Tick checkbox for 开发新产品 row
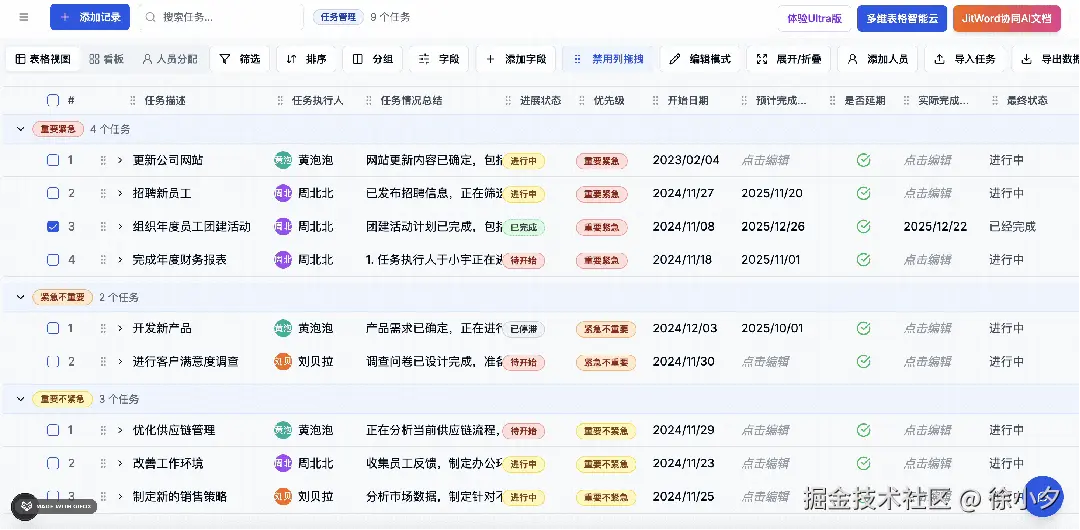Screen dimensions: 1080x530 [x=53, y=328]
